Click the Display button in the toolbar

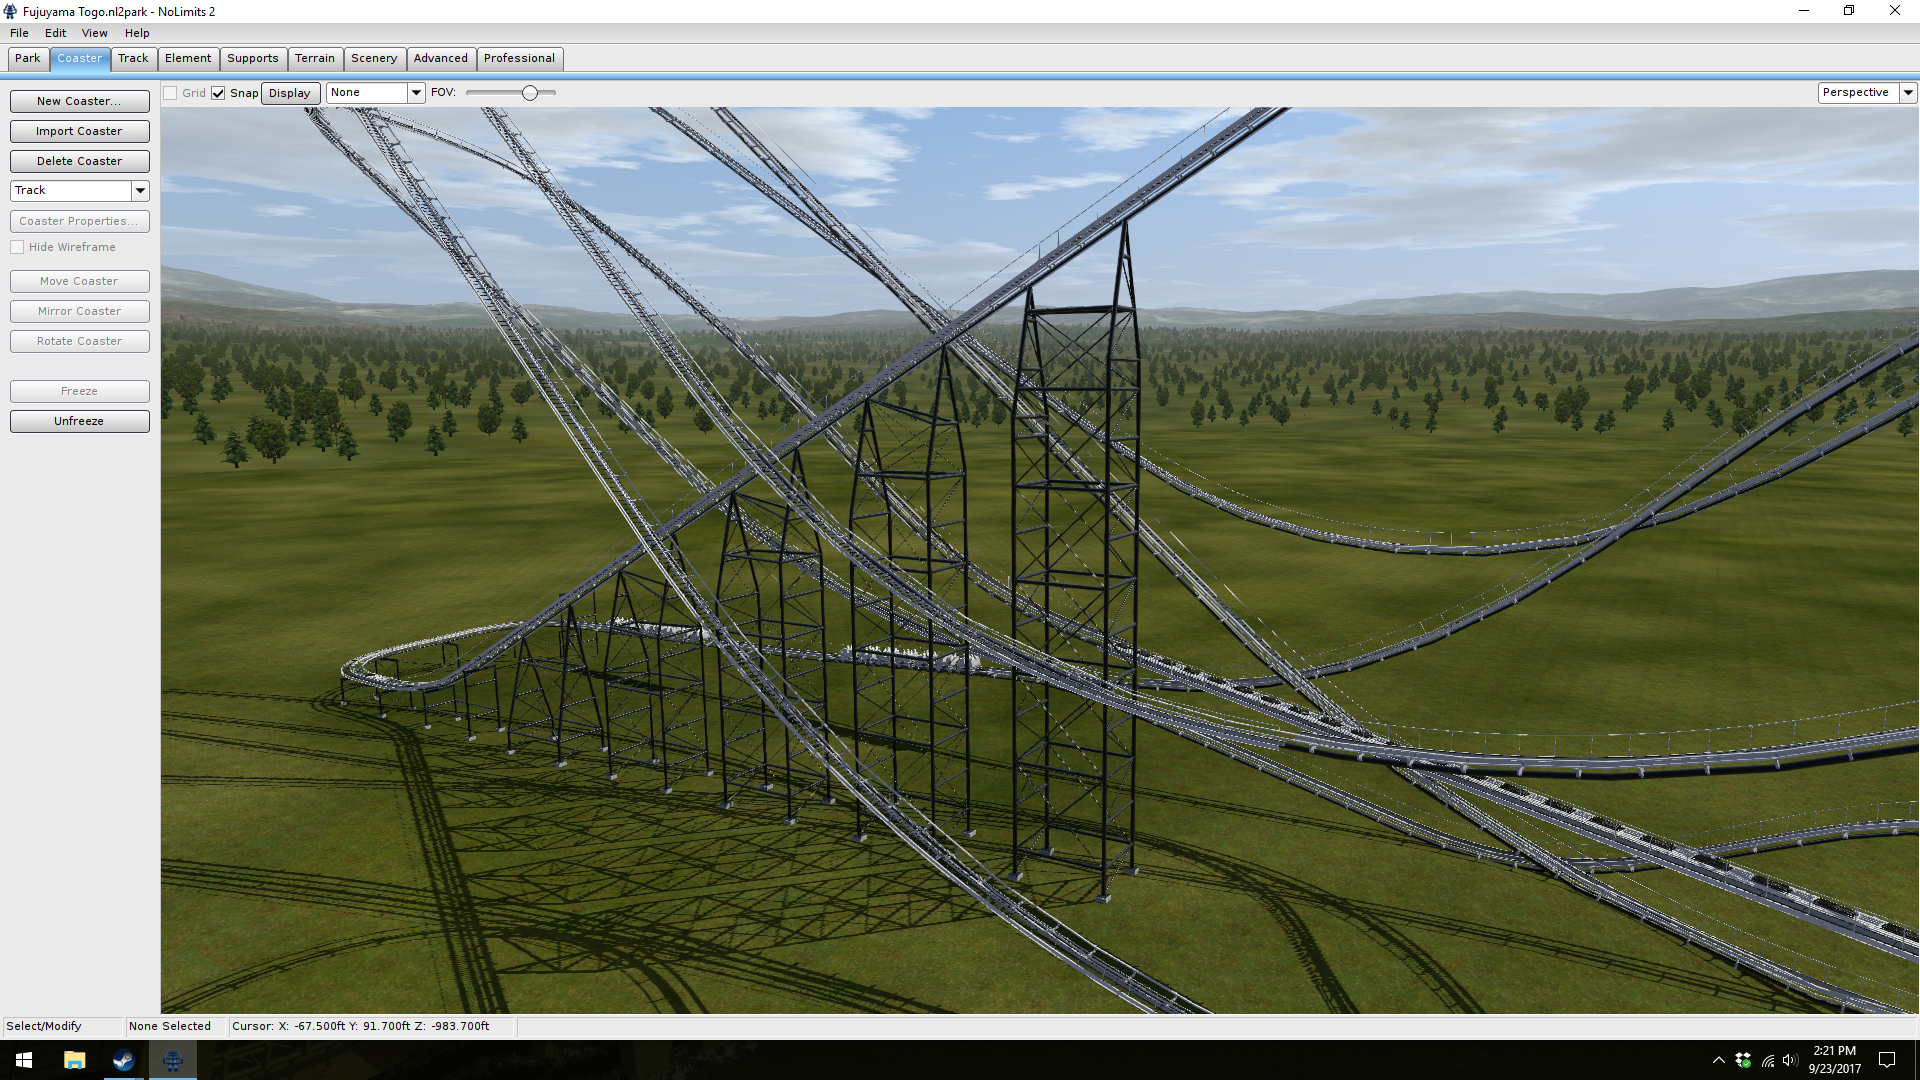point(290,93)
